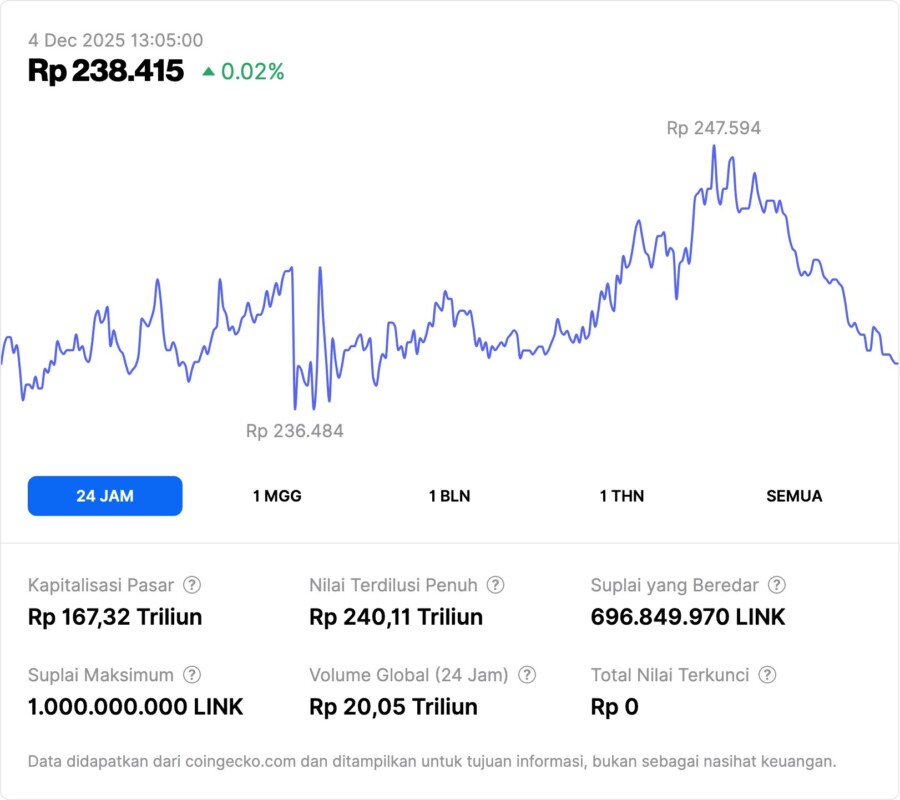This screenshot has width=900, height=800.
Task: Switch chart to 1 BLN range
Action: click(x=449, y=496)
